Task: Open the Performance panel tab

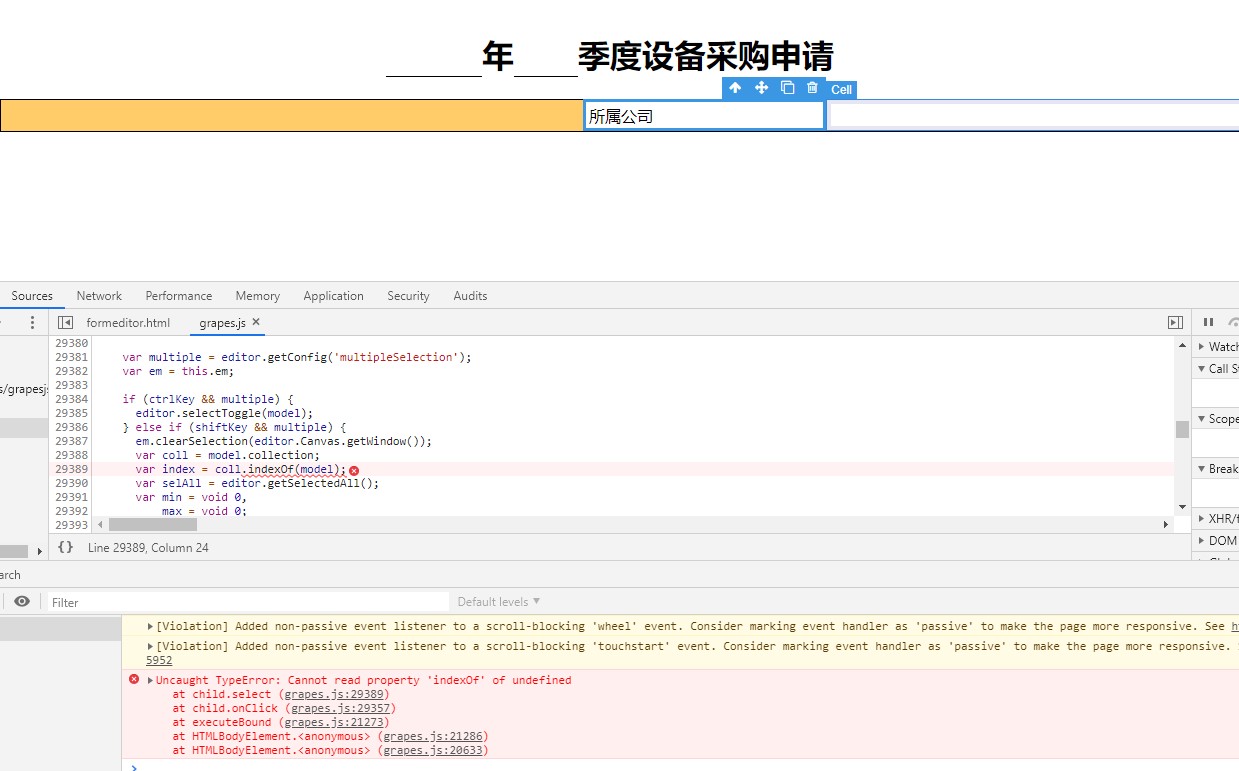Action: point(179,296)
